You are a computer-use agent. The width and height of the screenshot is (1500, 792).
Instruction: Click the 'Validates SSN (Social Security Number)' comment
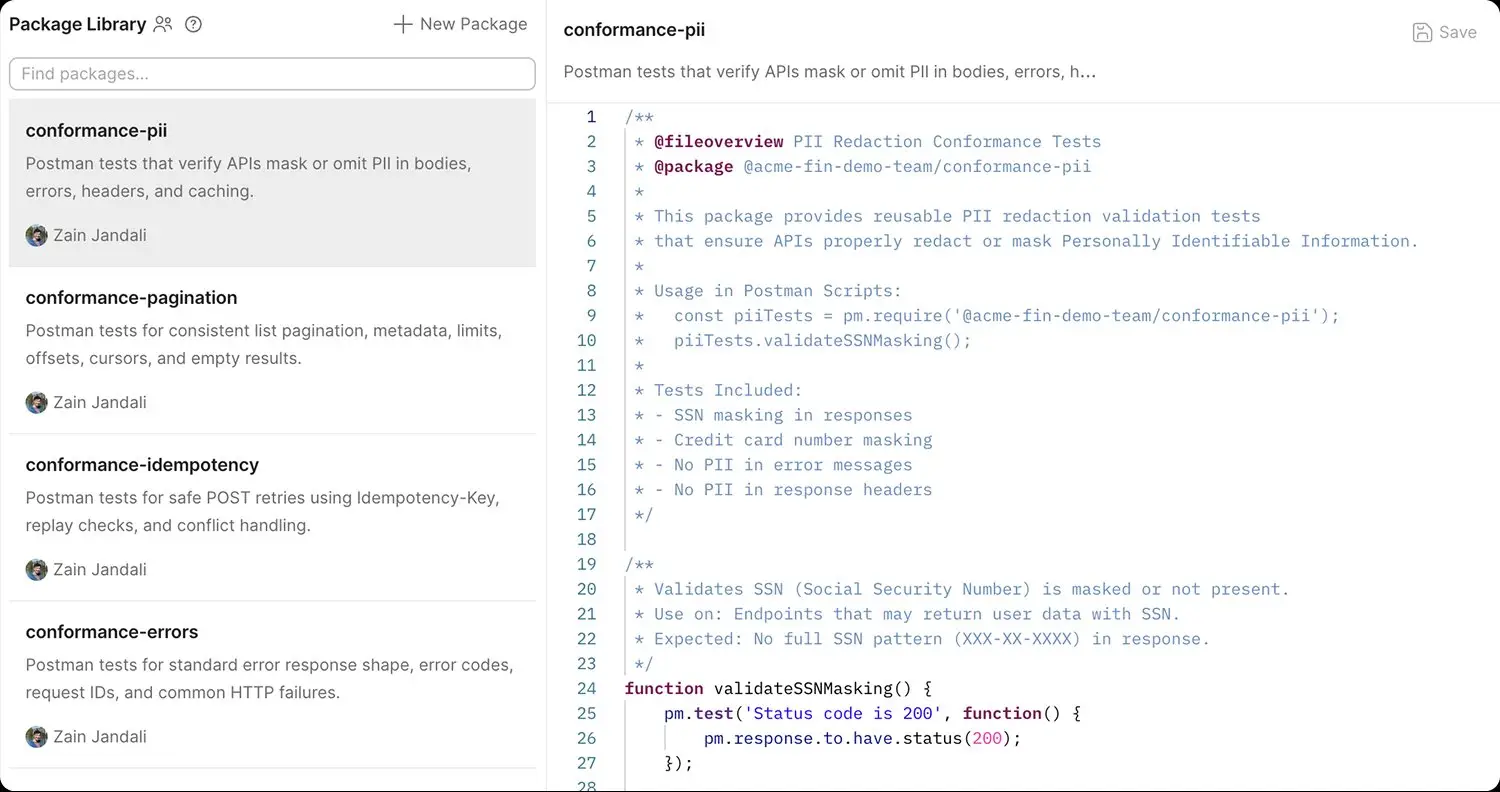(x=962, y=589)
